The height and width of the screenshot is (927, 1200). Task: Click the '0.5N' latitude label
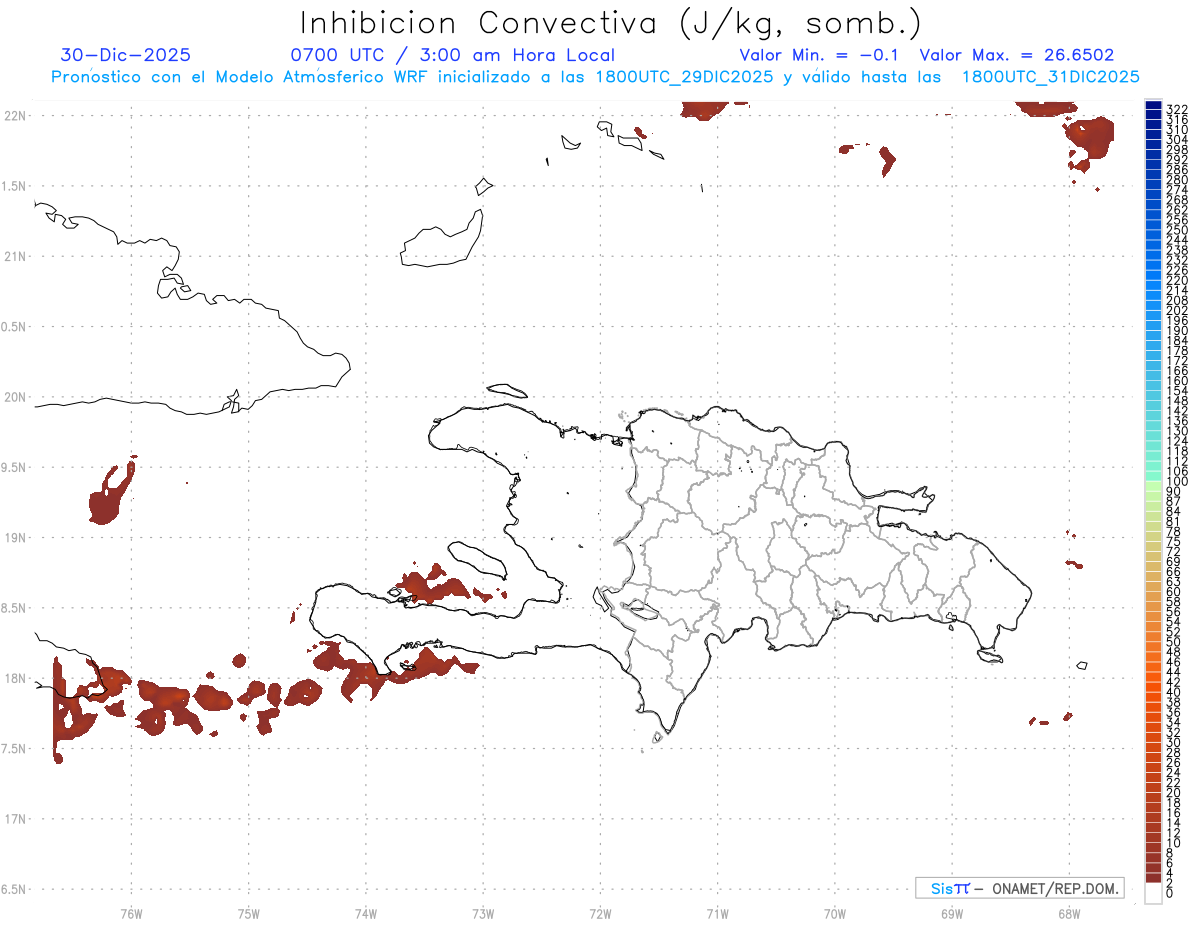(14, 326)
